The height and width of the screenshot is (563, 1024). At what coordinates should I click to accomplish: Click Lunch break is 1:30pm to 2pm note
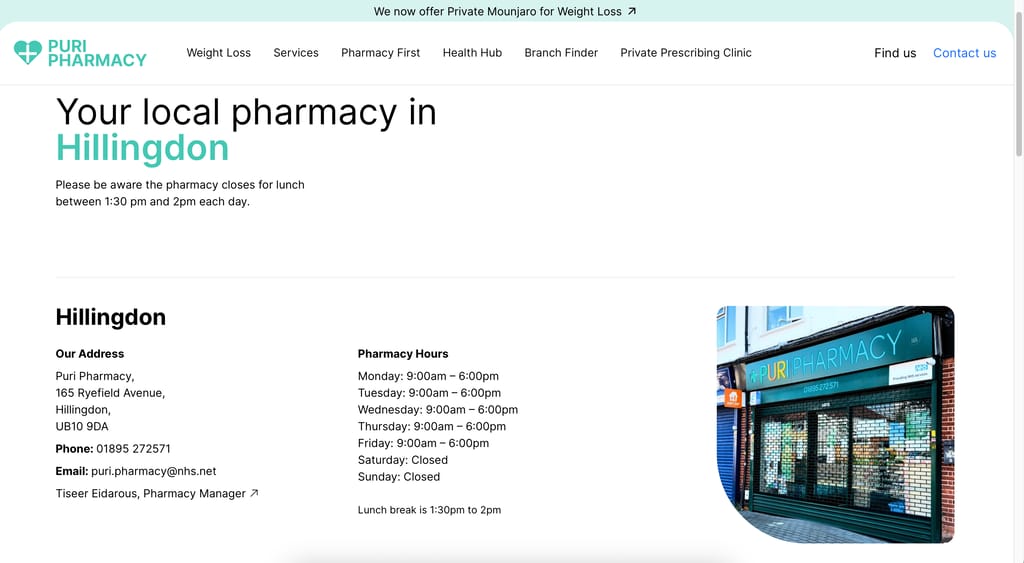click(x=430, y=510)
